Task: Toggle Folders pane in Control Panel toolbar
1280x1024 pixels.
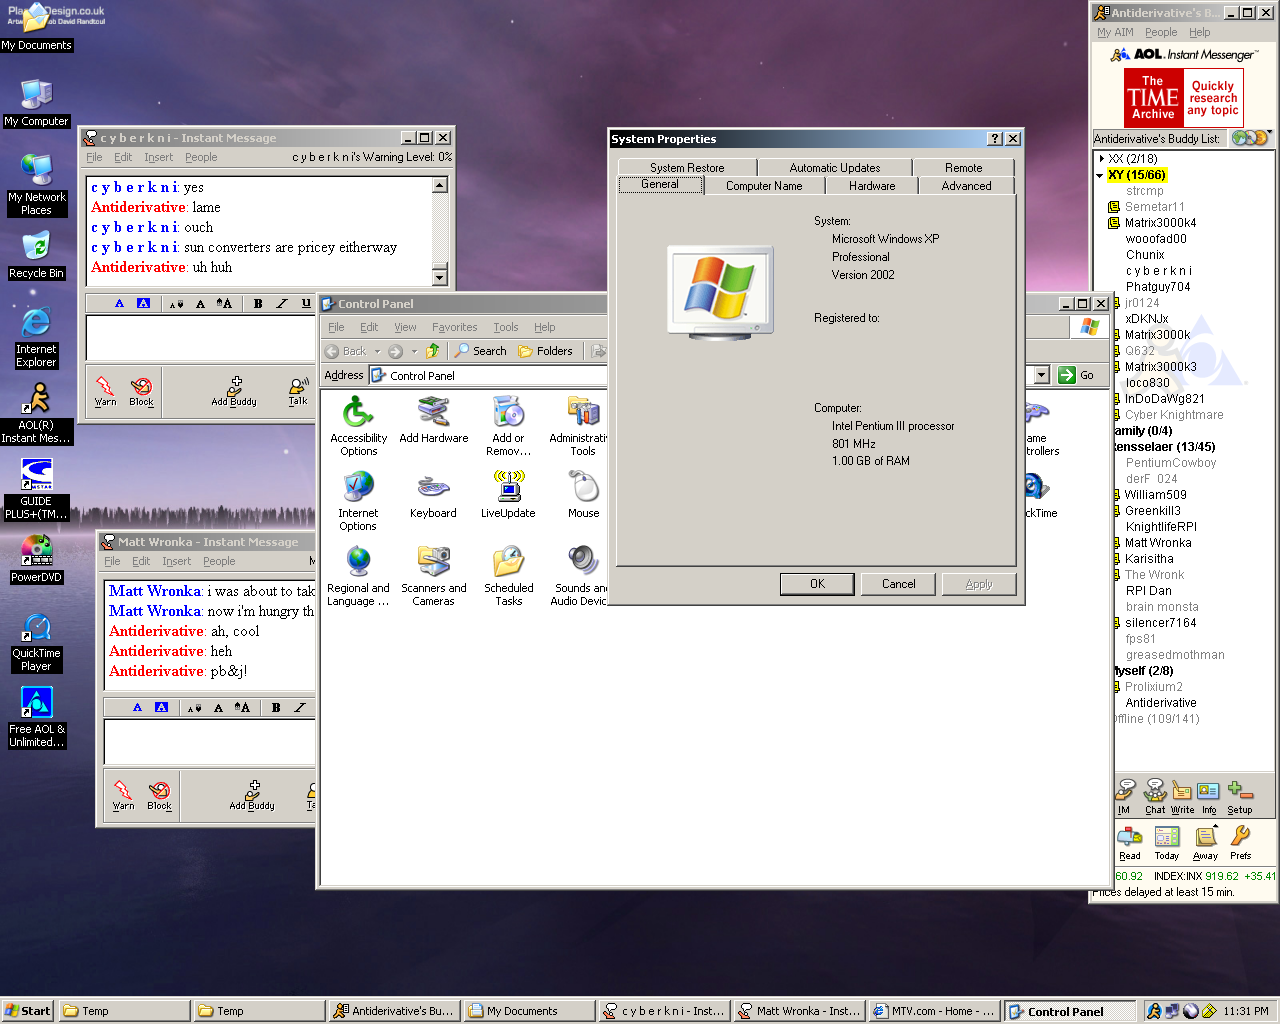Action: click(546, 351)
